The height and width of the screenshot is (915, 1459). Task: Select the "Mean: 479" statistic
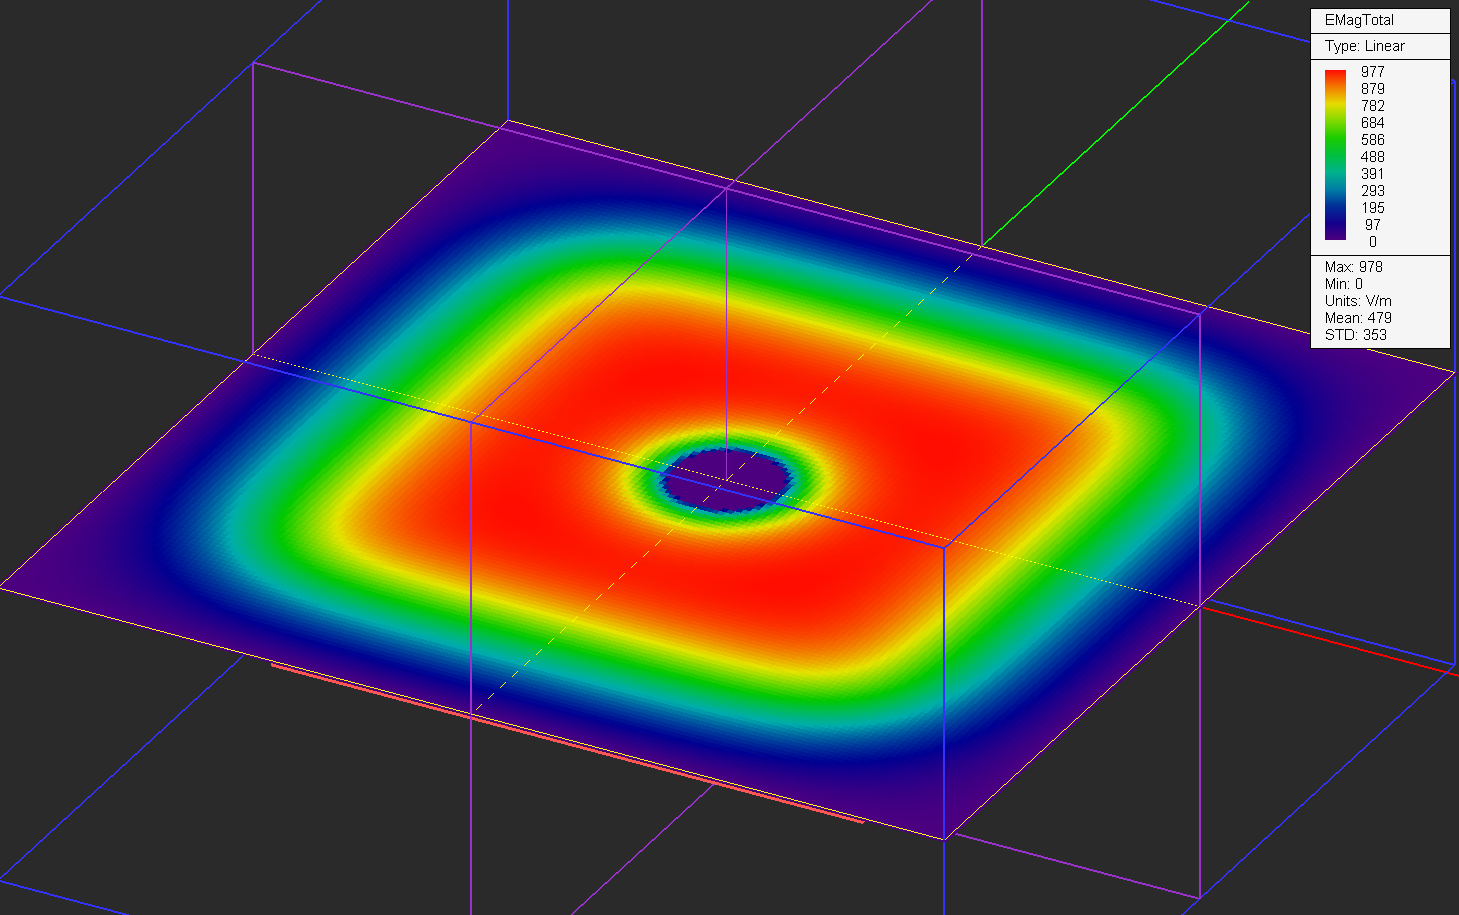(1358, 318)
